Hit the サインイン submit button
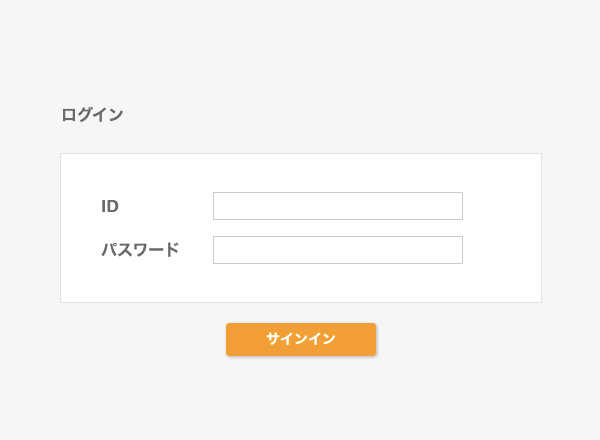Image resolution: width=600 pixels, height=440 pixels. pyautogui.click(x=300, y=339)
